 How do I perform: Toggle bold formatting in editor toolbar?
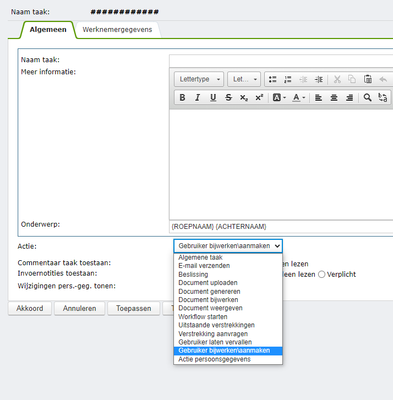tap(182, 98)
